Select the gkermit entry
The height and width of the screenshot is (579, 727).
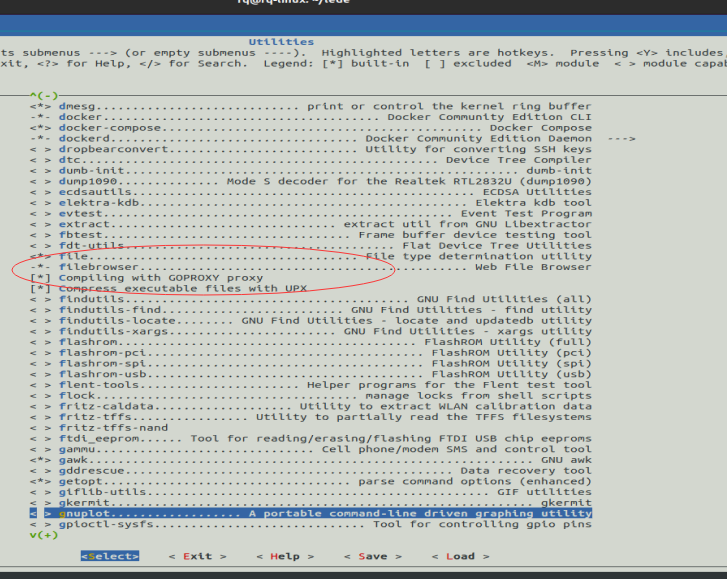click(x=311, y=503)
